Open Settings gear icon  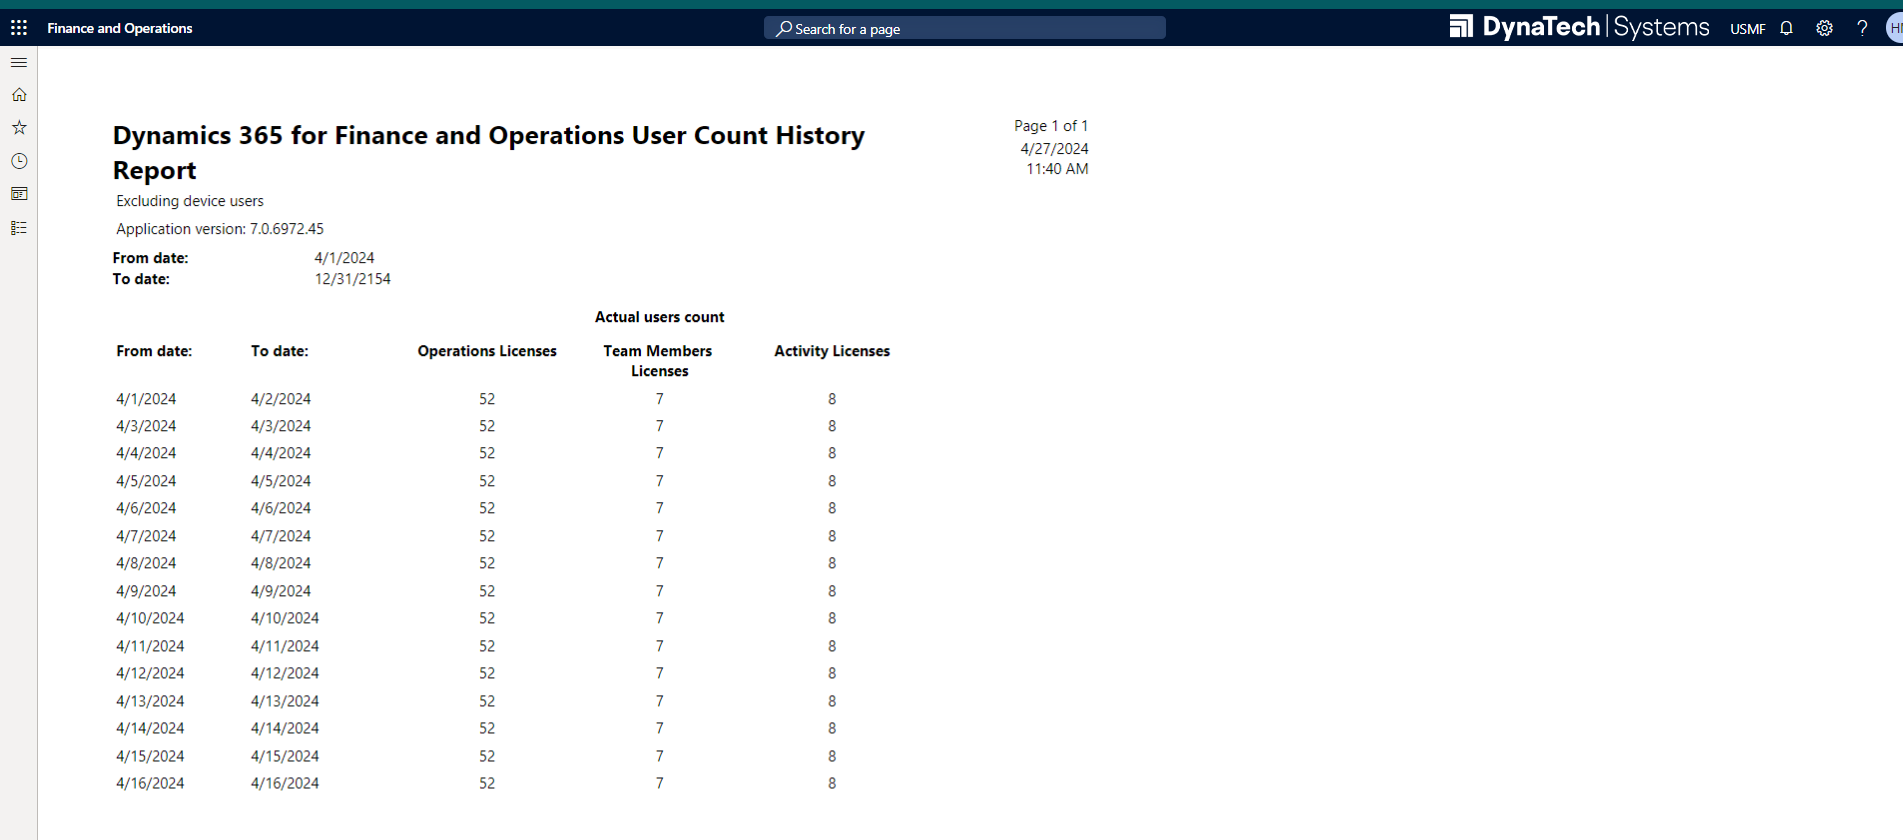[x=1825, y=28]
